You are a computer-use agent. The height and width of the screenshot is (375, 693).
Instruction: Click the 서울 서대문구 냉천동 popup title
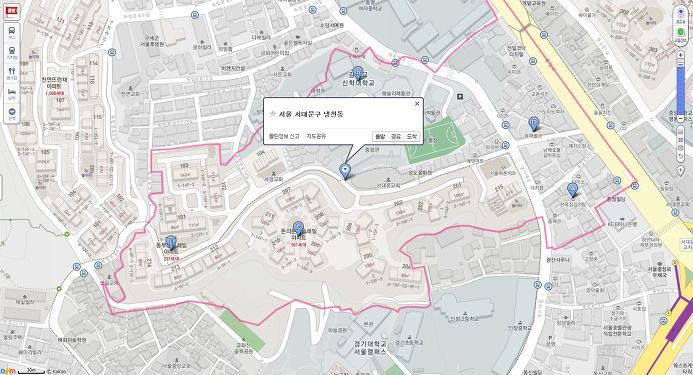tap(311, 114)
